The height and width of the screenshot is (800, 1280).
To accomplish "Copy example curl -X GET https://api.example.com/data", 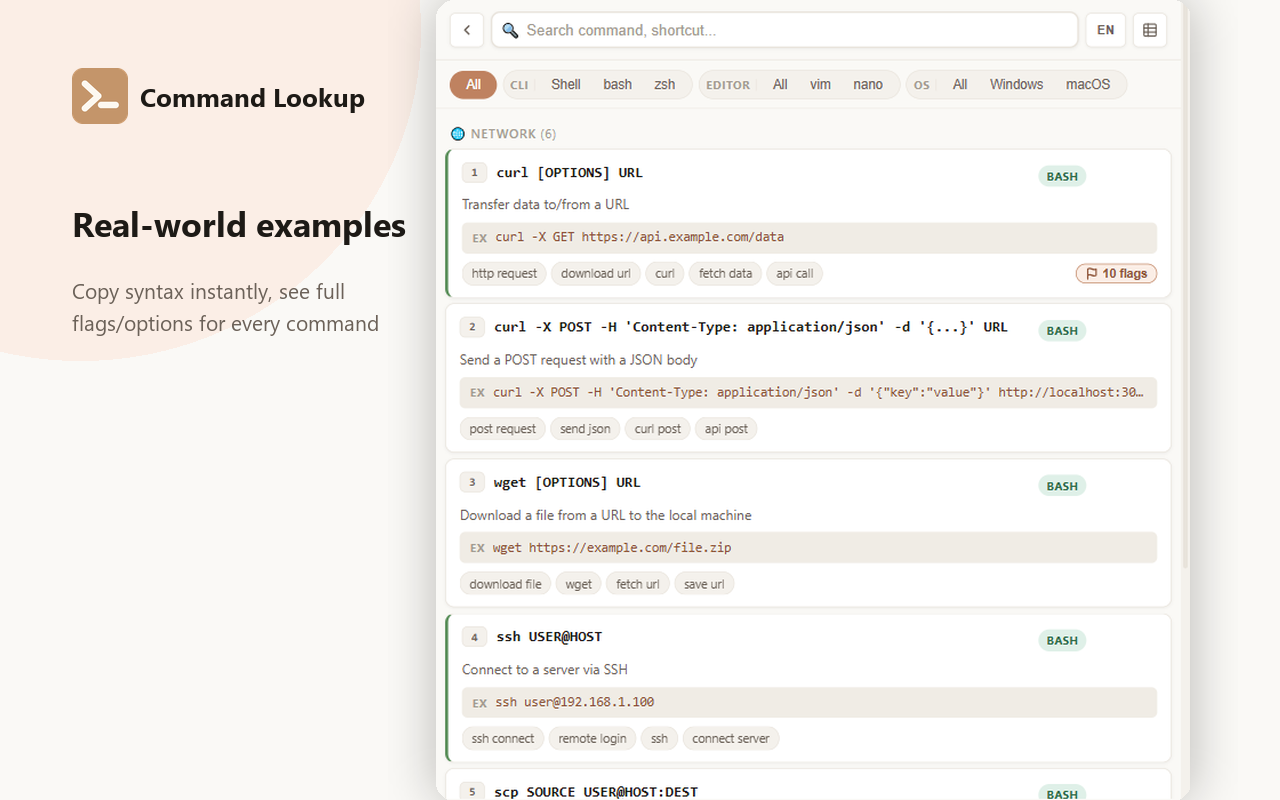I will click(809, 238).
